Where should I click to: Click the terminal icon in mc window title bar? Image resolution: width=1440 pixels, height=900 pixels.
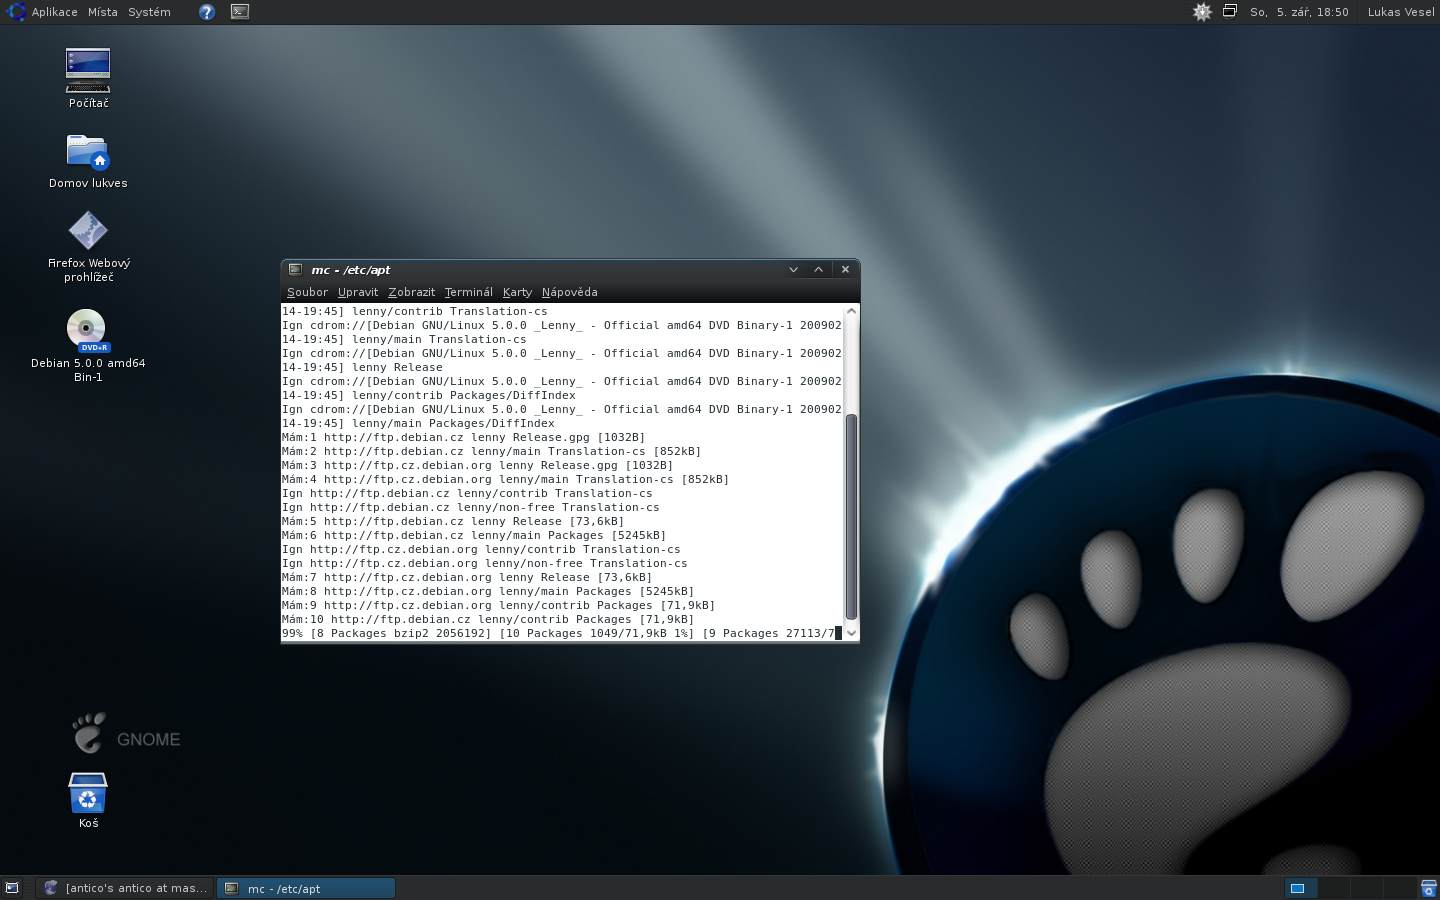[x=295, y=269]
